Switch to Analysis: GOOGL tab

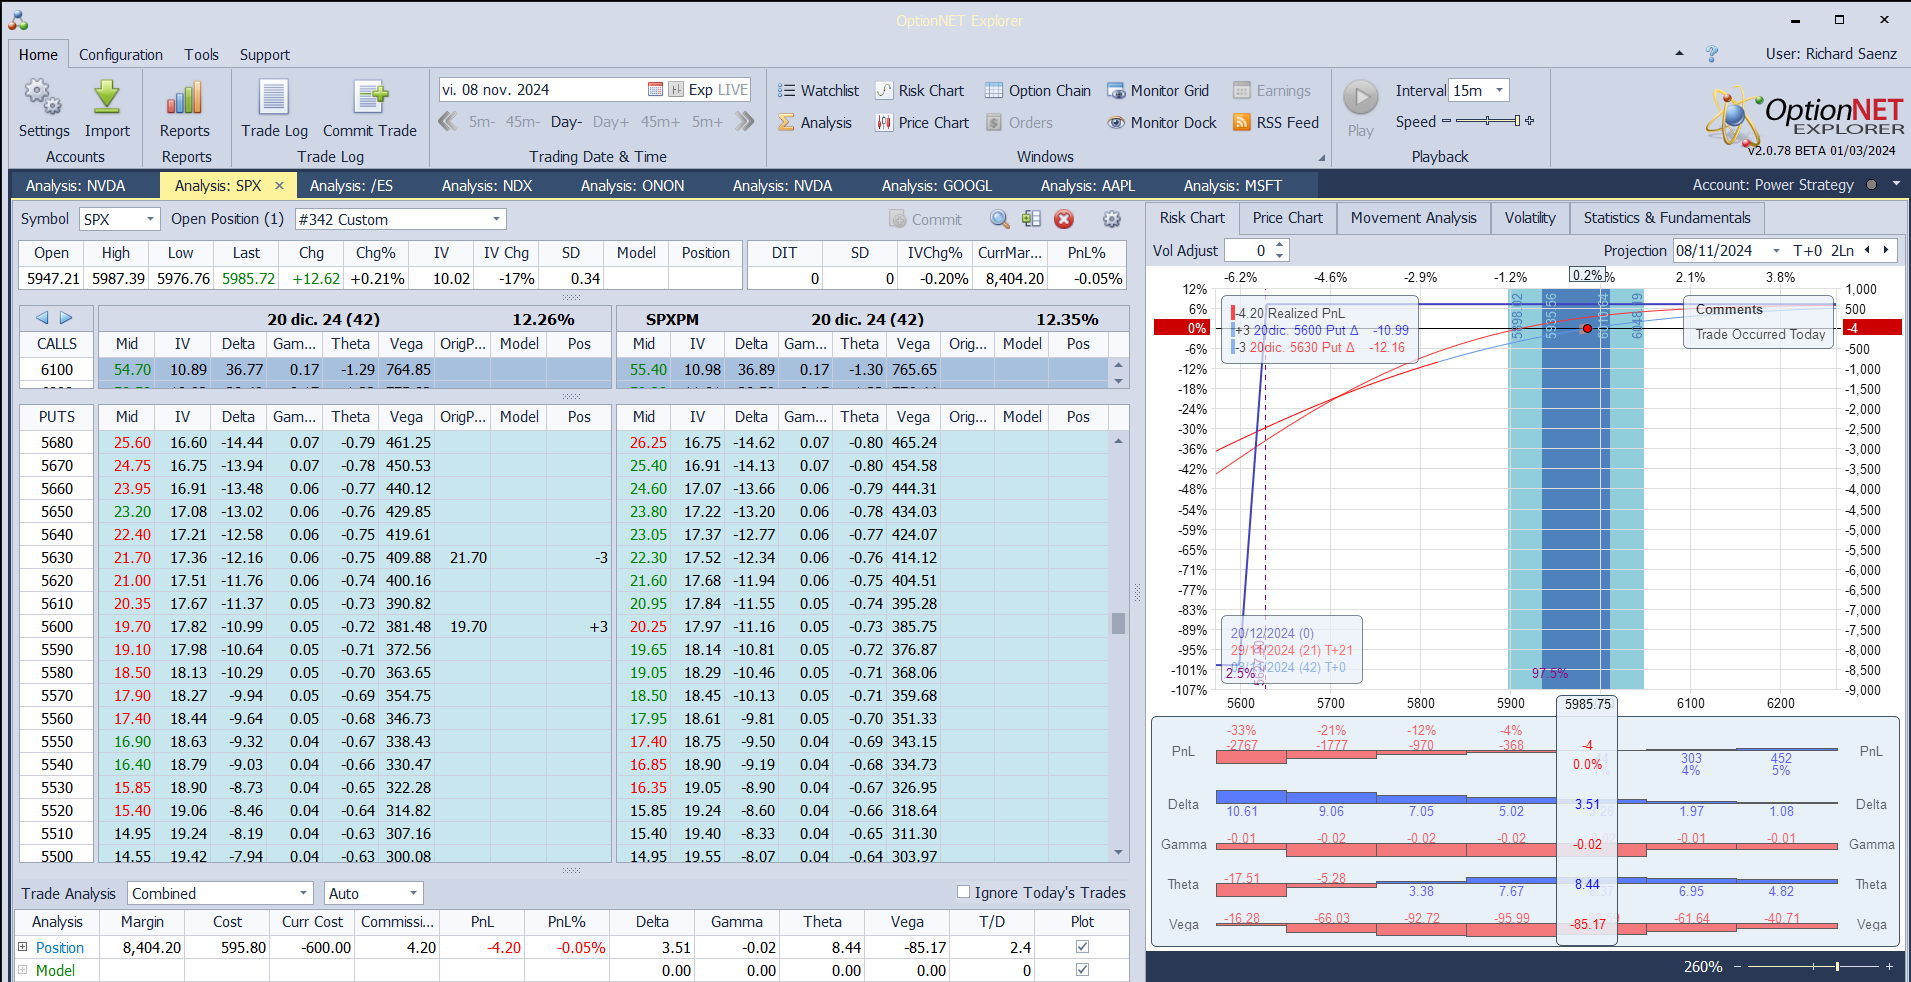937,185
